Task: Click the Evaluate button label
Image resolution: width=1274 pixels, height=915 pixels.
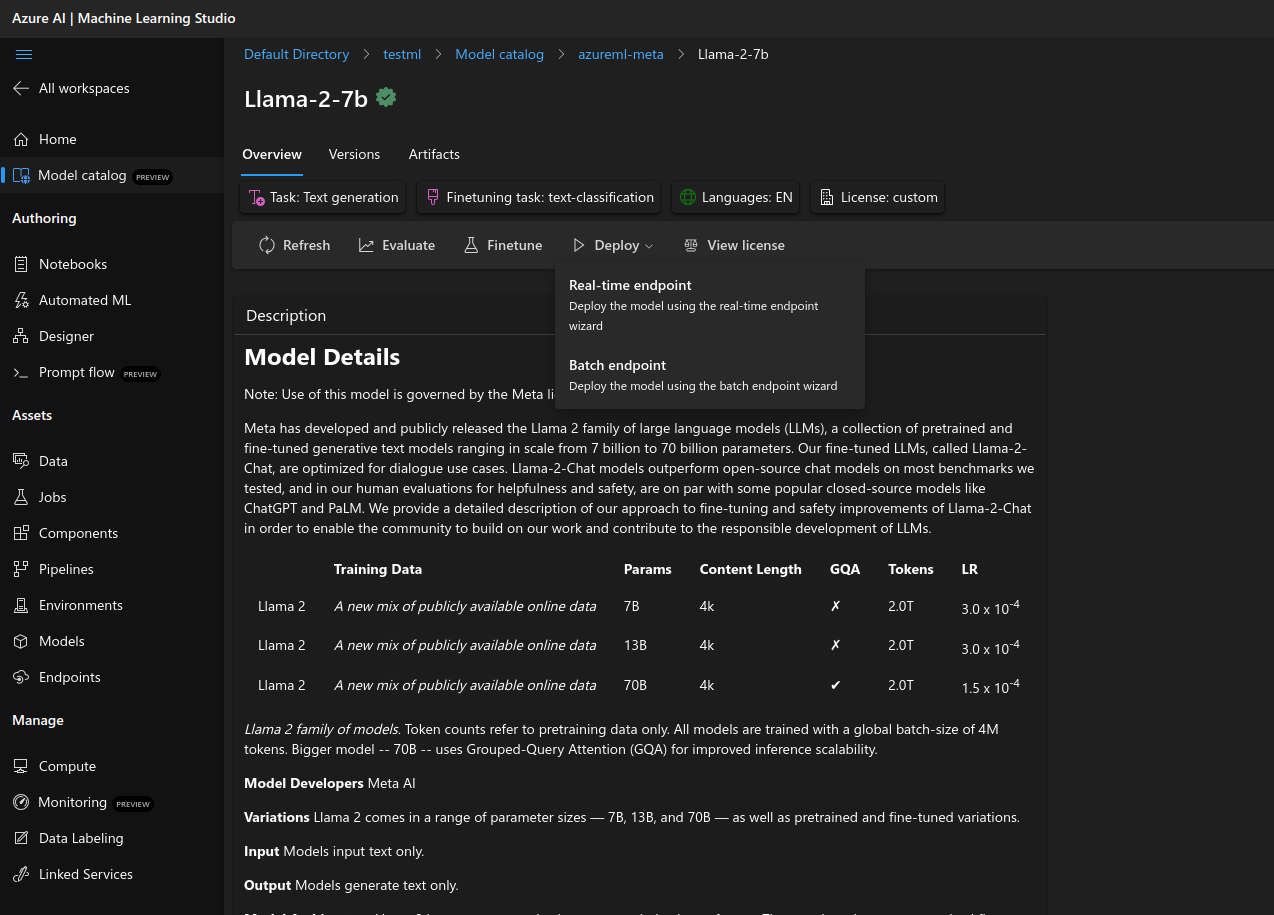Action: [x=408, y=245]
